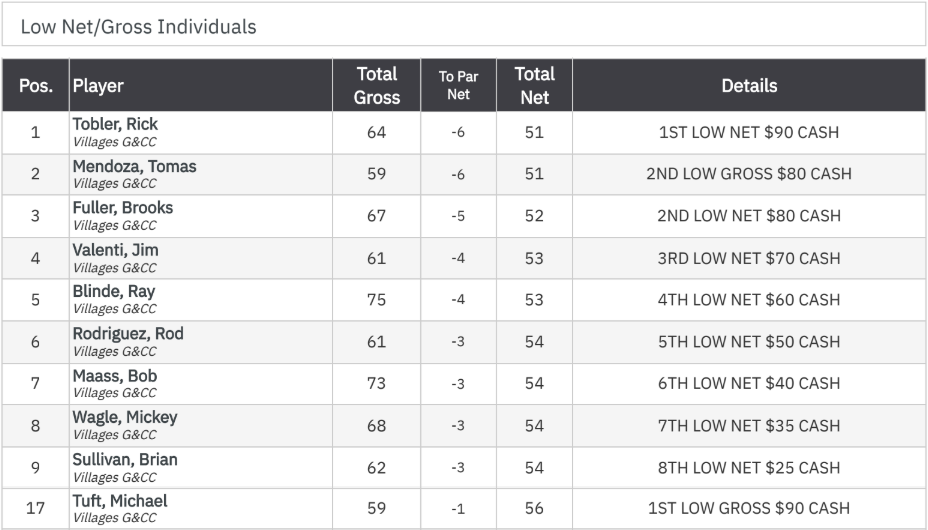This screenshot has width=928, height=530.
Task: Sort by the Pos. column header
Action: 36,85
